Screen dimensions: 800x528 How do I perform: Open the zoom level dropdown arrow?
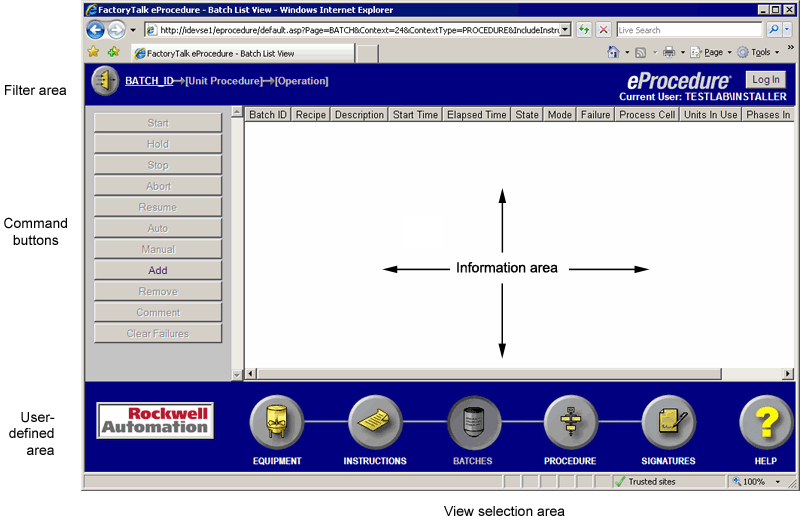(778, 482)
